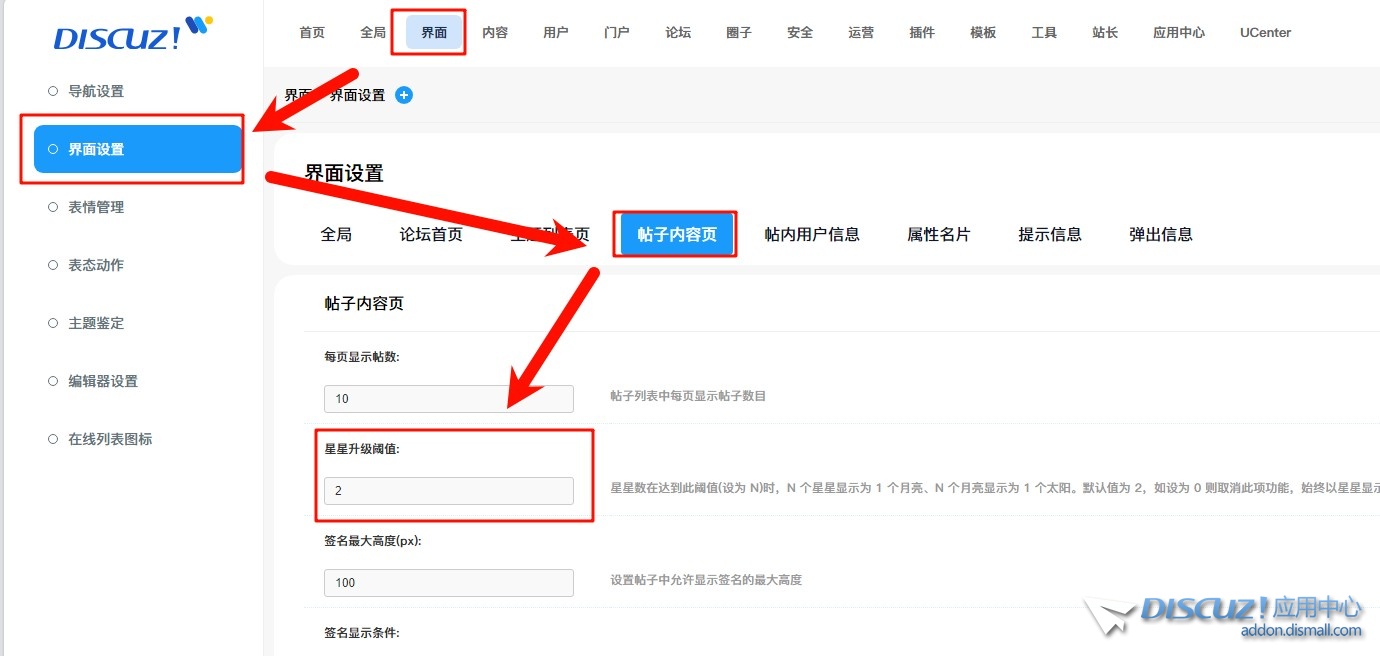
Task: Click the 签名显示条件 label
Action: (x=362, y=633)
